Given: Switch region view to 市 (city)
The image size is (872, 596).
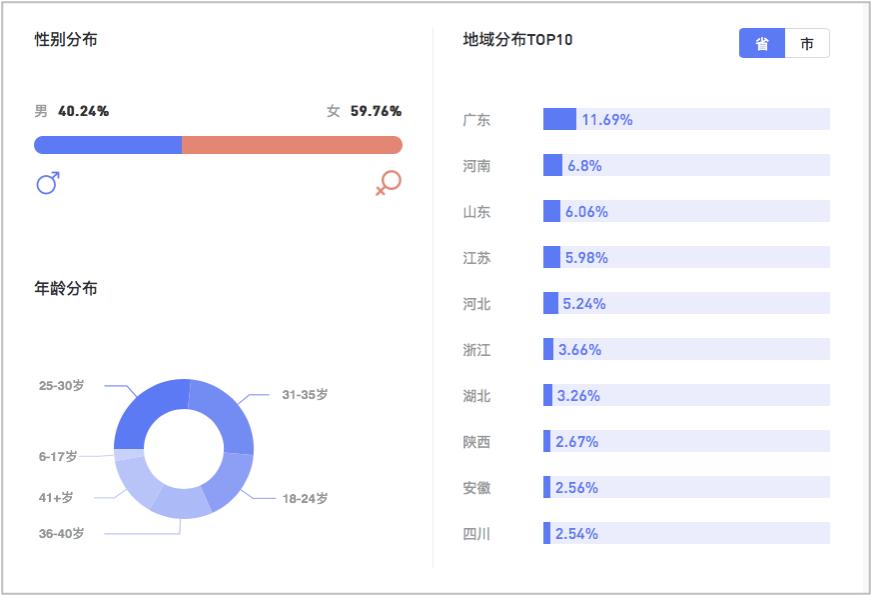Looking at the screenshot, I should point(807,44).
